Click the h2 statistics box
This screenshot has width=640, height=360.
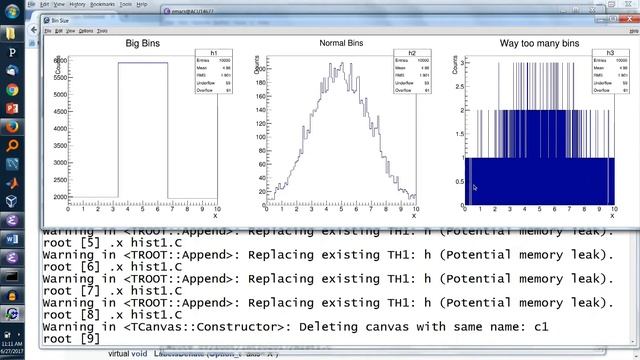pyautogui.click(x=412, y=71)
